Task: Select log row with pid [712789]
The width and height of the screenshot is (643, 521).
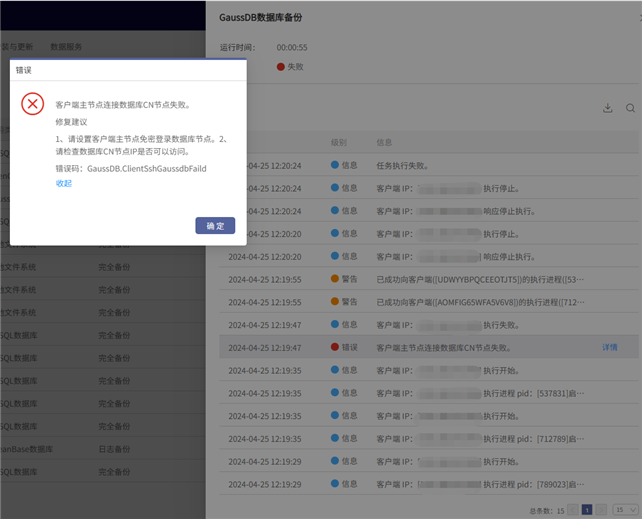Action: click(429, 439)
